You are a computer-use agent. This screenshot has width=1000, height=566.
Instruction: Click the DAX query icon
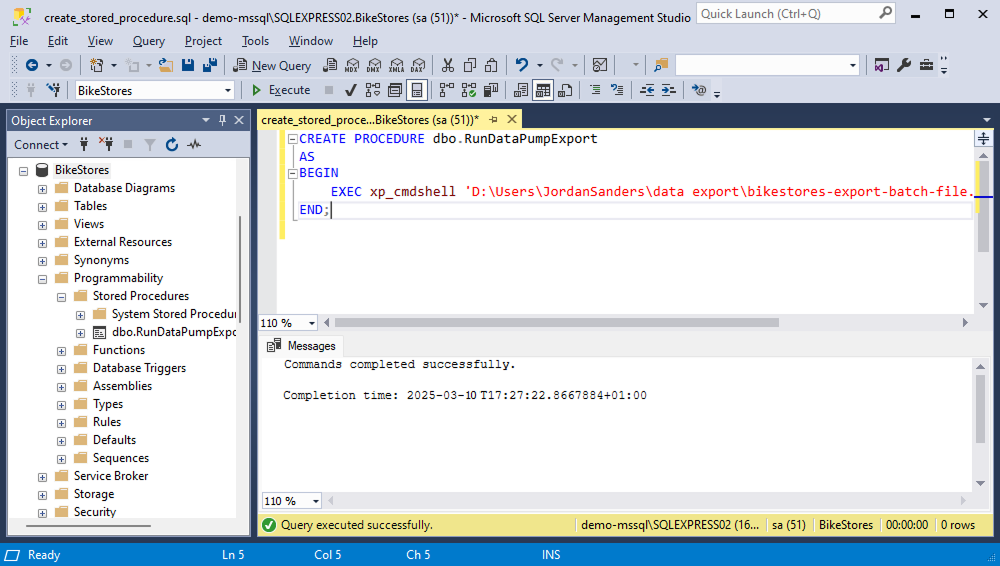tap(418, 65)
